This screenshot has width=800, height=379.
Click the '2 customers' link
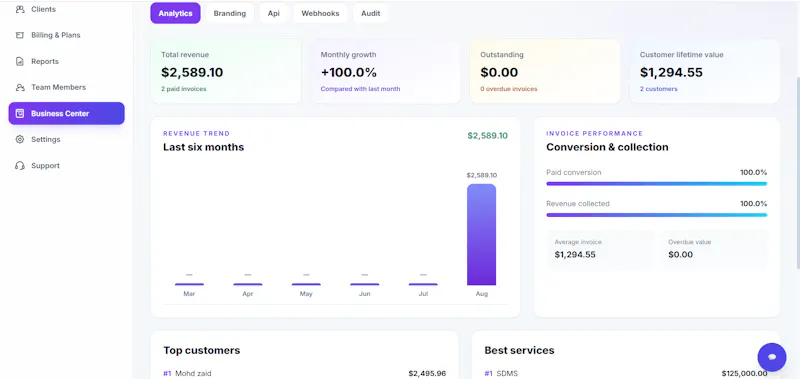click(x=659, y=89)
